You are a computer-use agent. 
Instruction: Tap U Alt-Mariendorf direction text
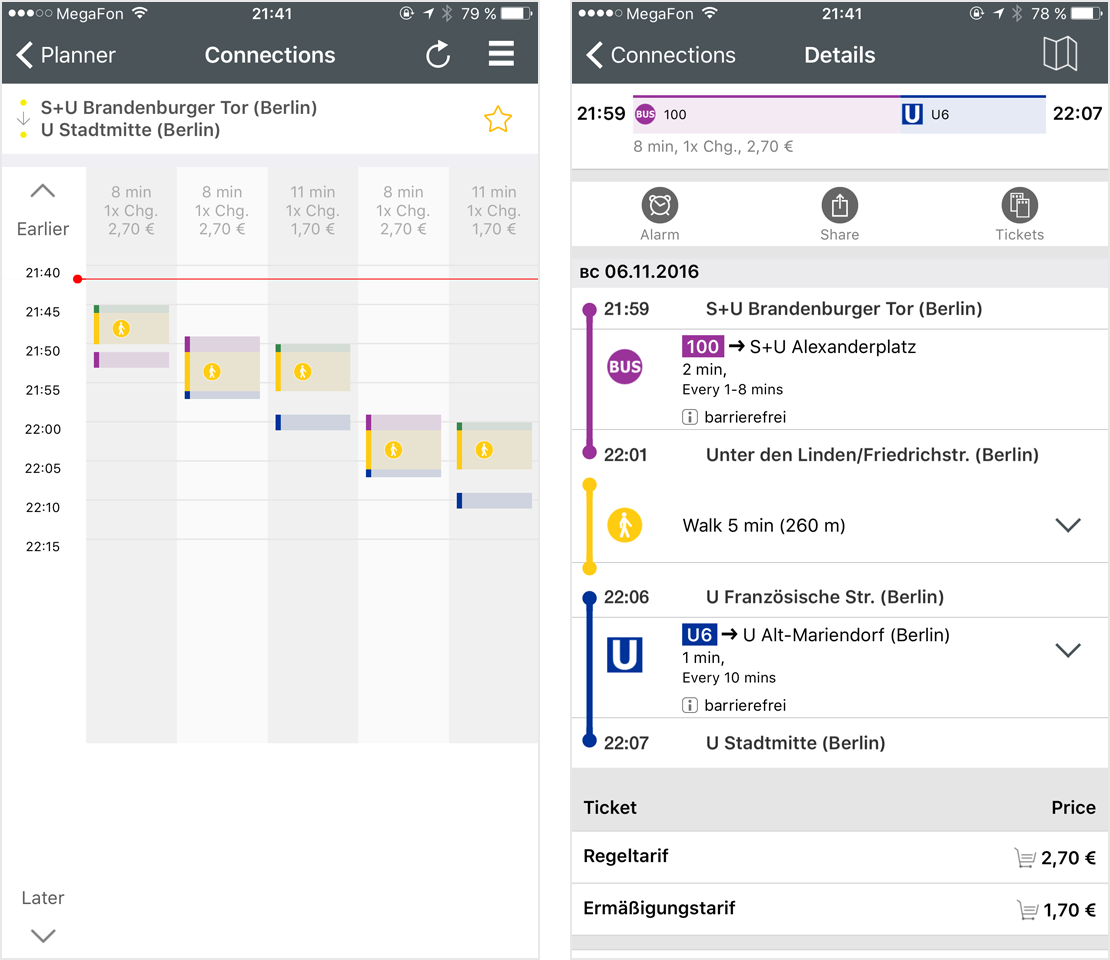coord(846,634)
